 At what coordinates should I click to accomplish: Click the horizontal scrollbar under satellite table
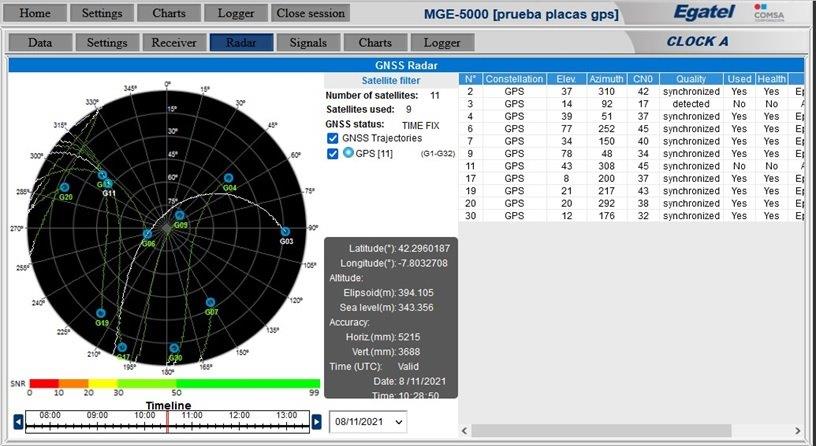(x=601, y=431)
